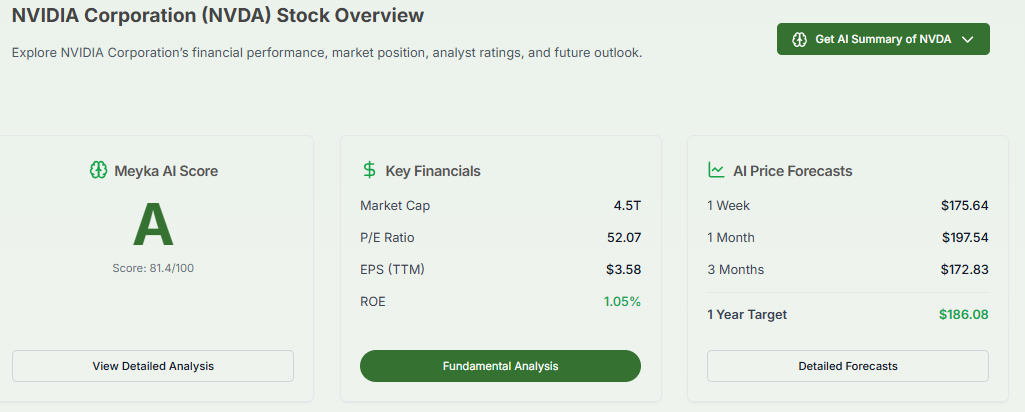Expand the Get AI Summary chevron arrow
This screenshot has width=1025, height=412.
(967, 39)
